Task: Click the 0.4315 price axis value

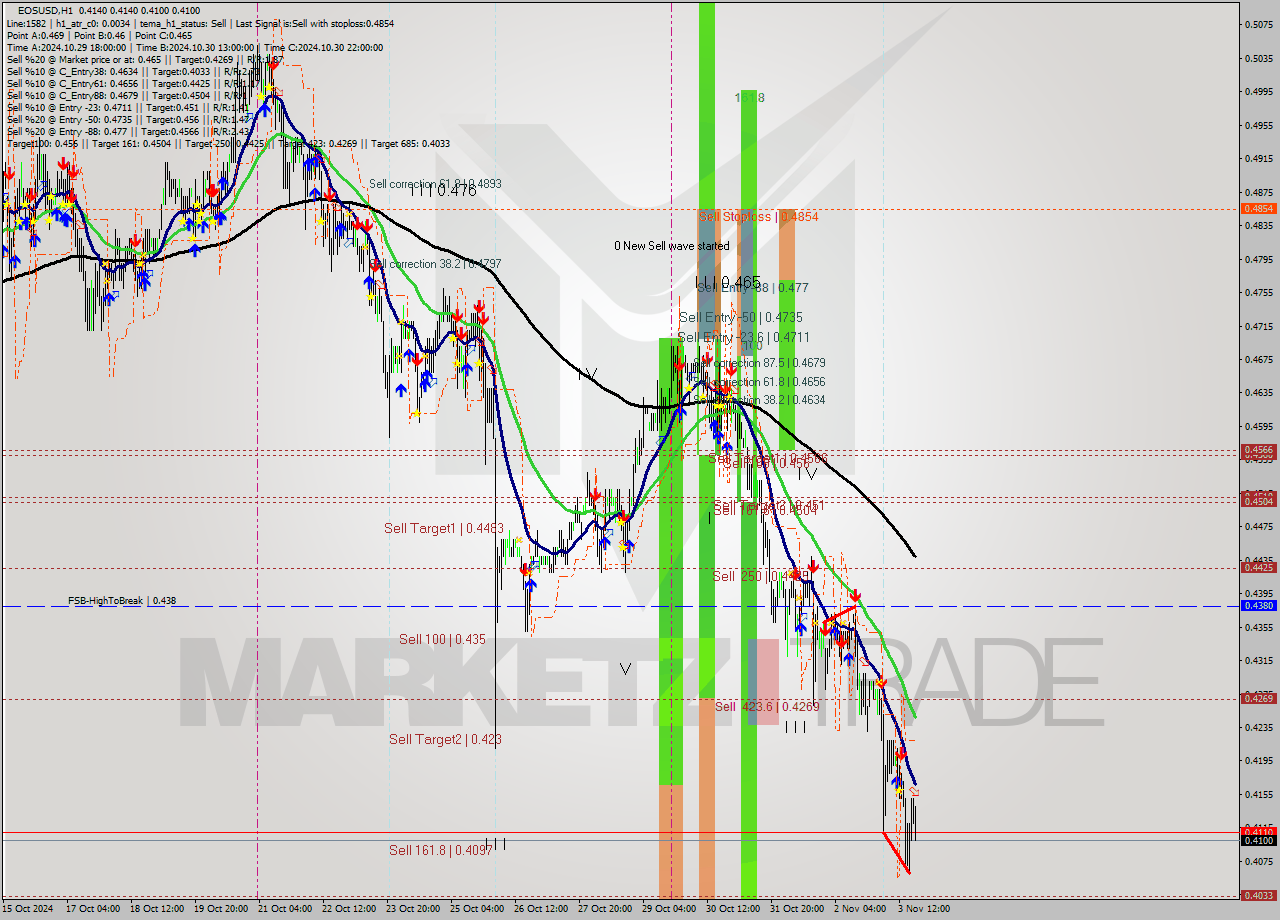Action: coord(1258,660)
